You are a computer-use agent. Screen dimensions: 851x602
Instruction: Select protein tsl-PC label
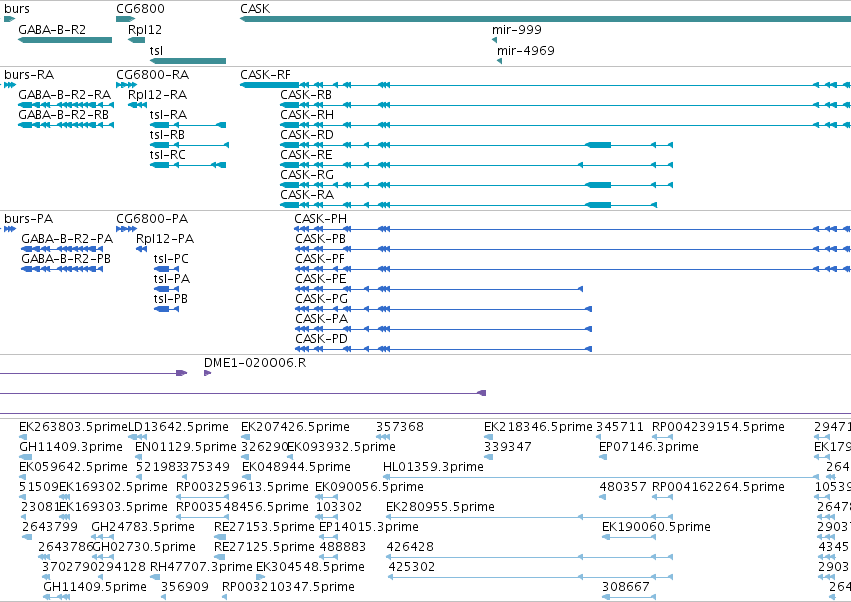[x=171, y=259]
